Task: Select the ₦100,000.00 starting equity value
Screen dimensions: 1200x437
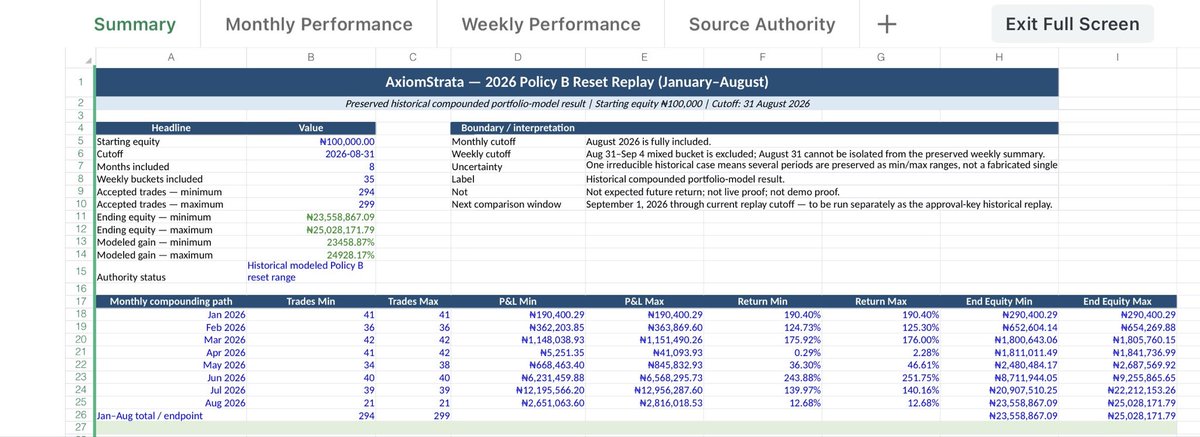Action: tap(311, 142)
